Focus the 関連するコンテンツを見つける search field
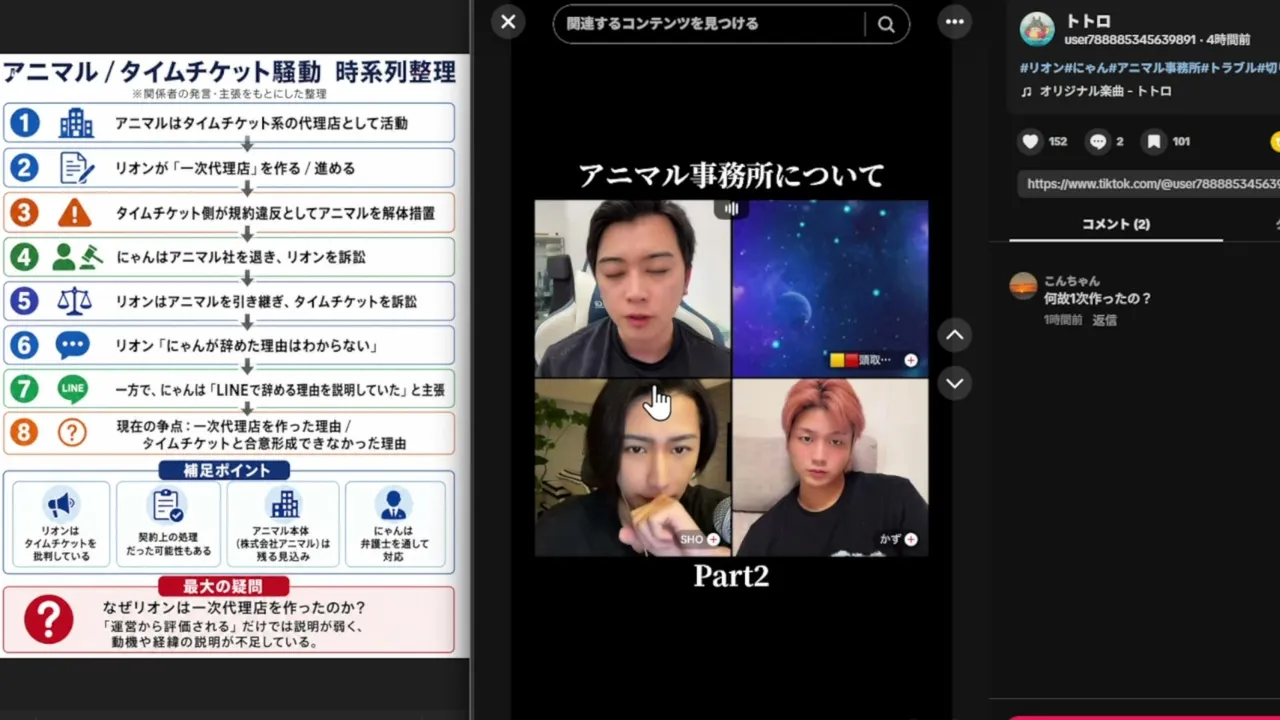Screen dimensions: 1280x720 (709, 24)
